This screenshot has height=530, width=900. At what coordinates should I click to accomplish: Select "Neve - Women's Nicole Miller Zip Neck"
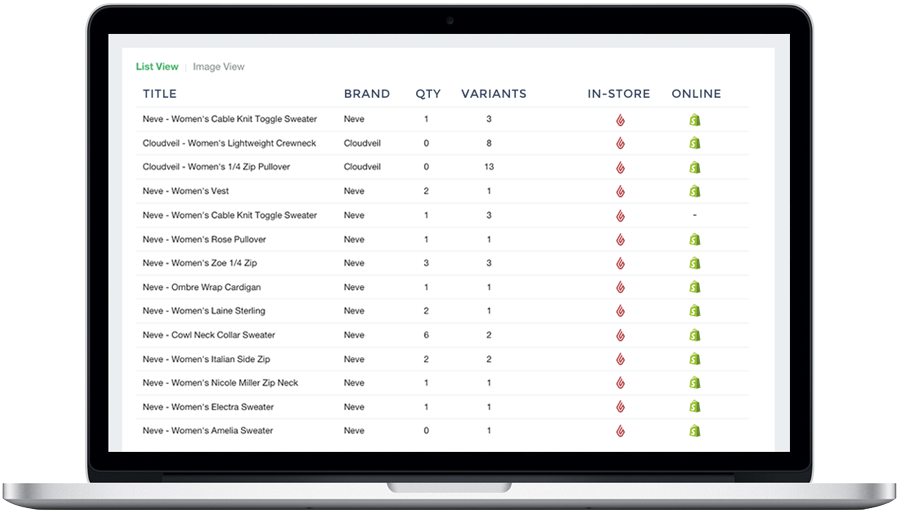click(x=220, y=382)
